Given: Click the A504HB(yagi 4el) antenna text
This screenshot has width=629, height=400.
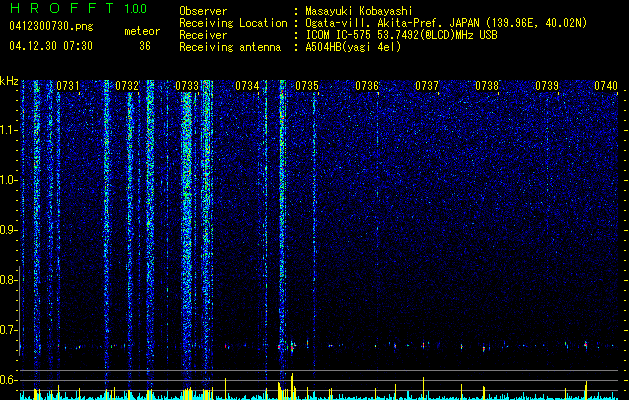Looking at the screenshot, I should pos(353,47).
